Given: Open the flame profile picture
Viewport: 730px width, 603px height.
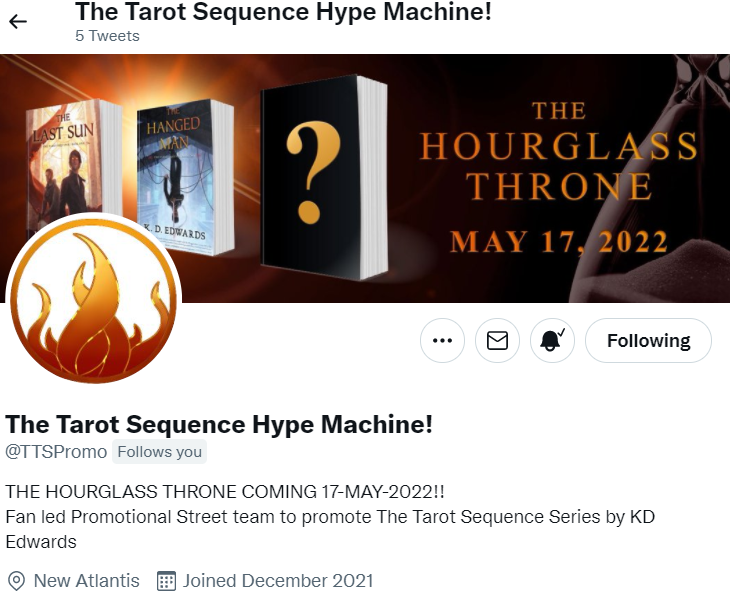Looking at the screenshot, I should click(94, 300).
